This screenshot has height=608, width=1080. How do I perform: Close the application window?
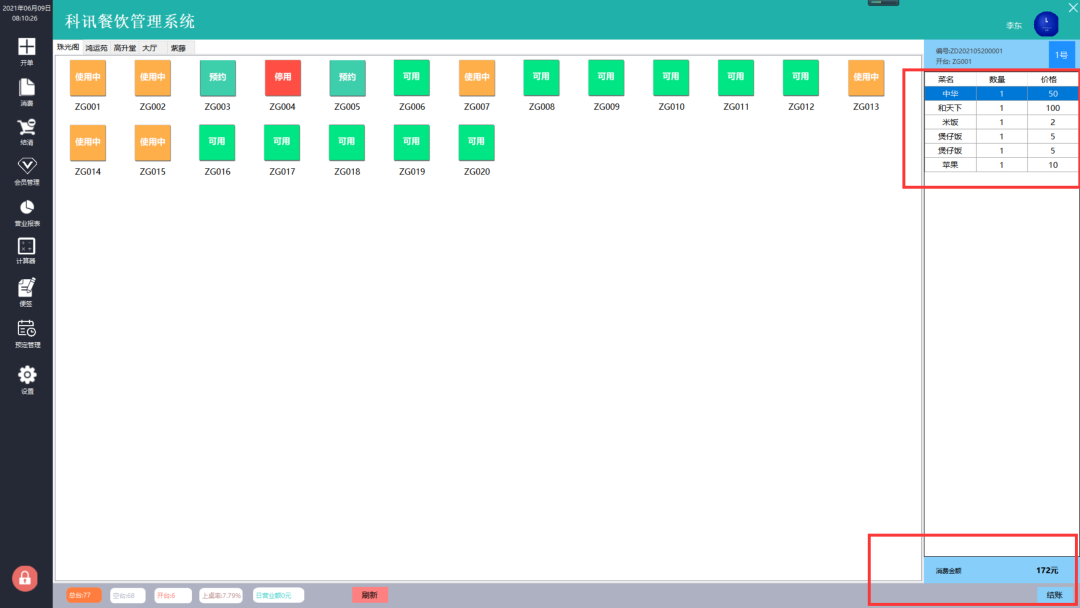[x=1072, y=8]
